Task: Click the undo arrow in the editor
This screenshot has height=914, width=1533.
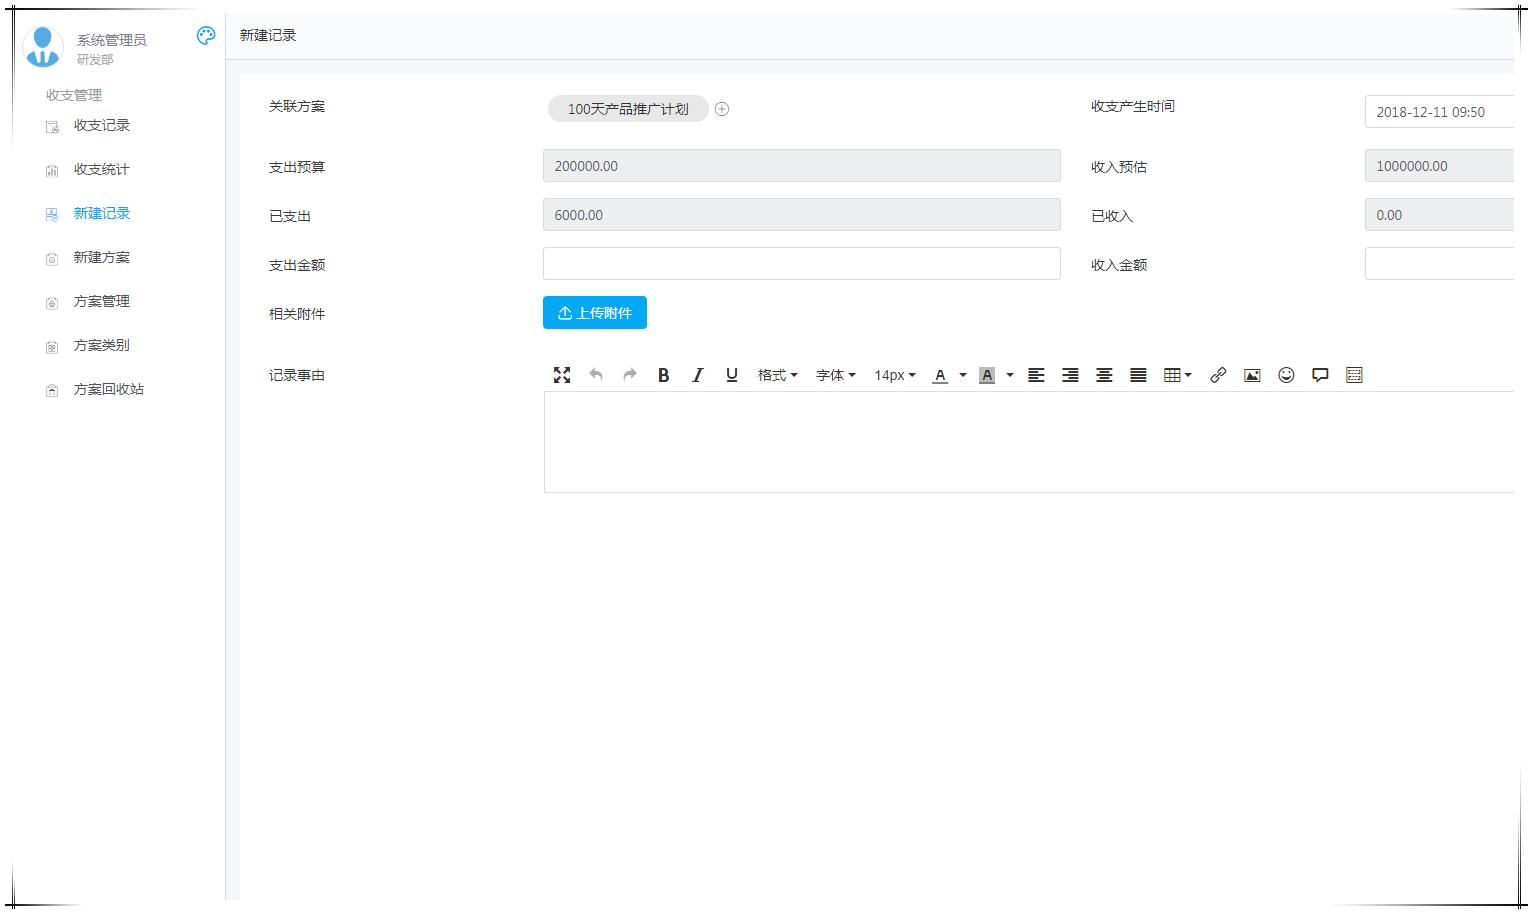Action: 596,375
